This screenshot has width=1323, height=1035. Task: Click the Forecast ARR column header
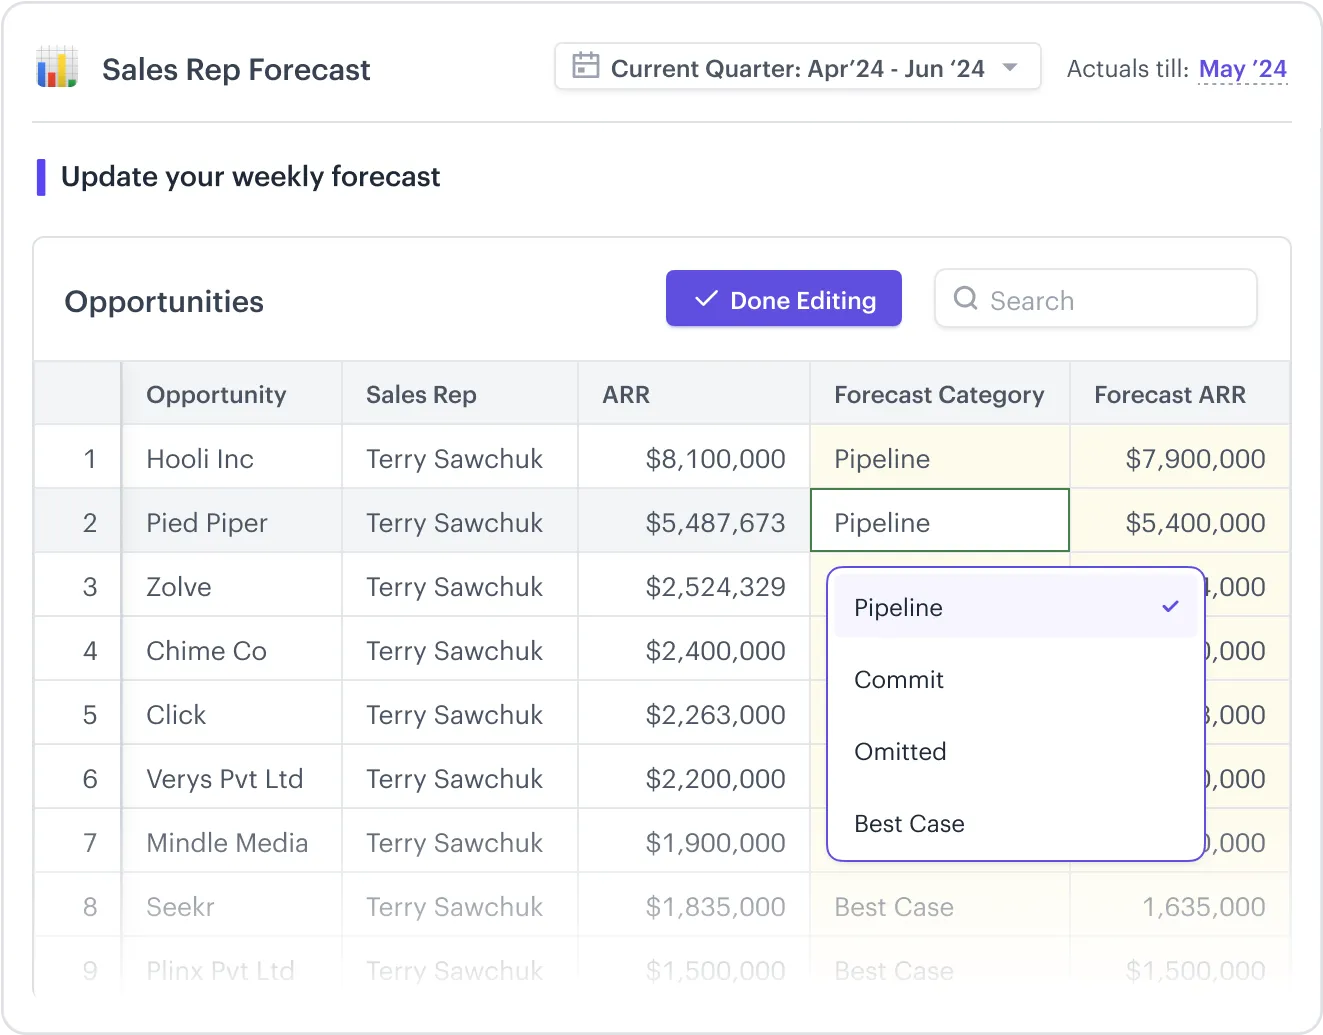[x=1180, y=393]
